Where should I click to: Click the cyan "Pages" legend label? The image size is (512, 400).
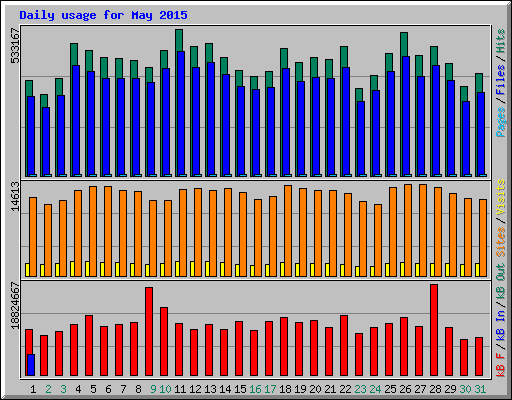point(501,122)
